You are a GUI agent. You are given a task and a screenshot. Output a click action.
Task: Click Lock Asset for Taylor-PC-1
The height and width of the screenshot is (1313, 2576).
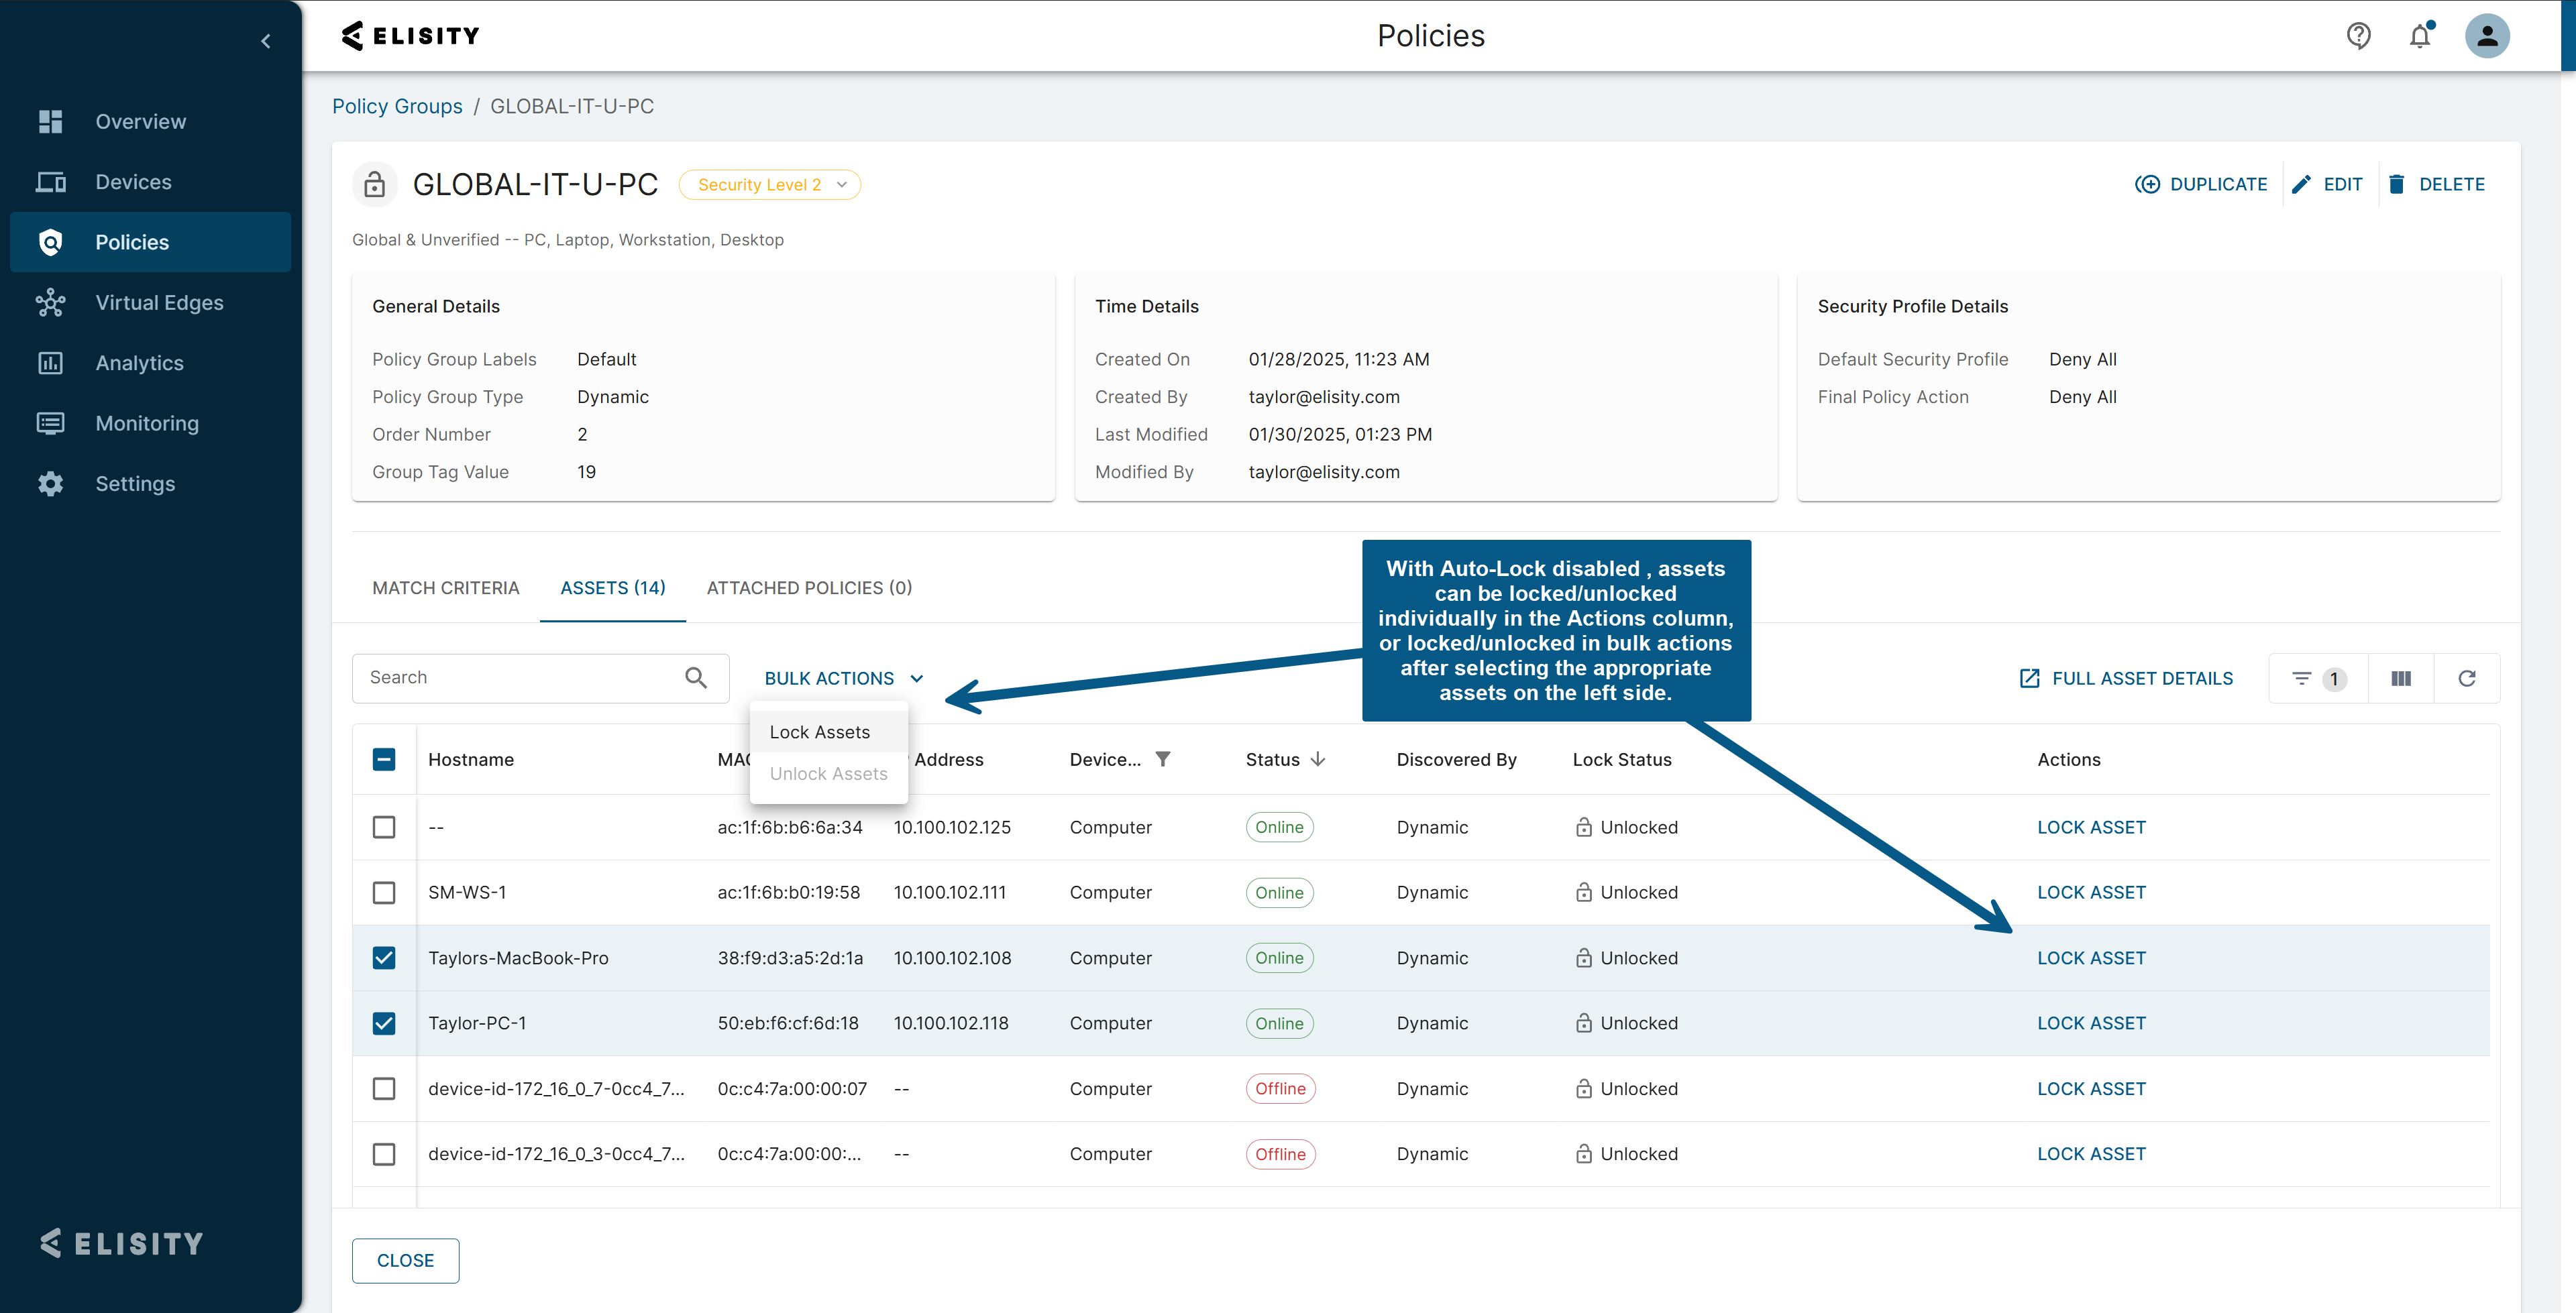(x=2091, y=1023)
